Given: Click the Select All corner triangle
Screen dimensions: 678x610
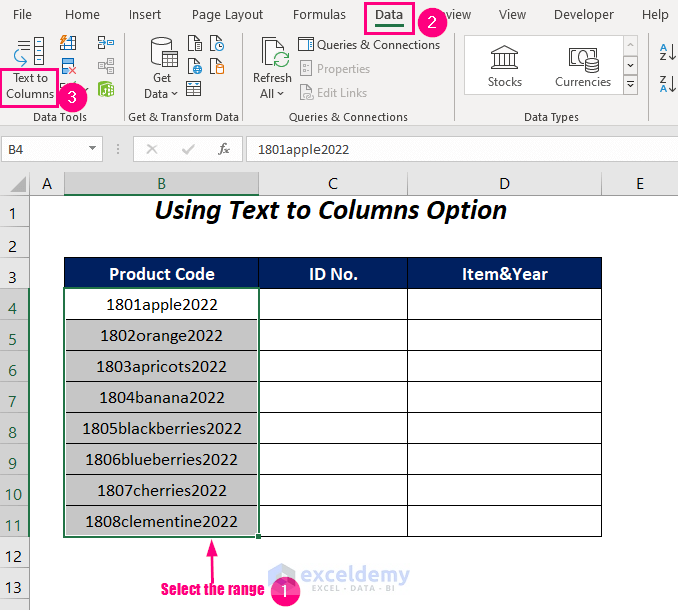Looking at the screenshot, I should pos(17,184).
